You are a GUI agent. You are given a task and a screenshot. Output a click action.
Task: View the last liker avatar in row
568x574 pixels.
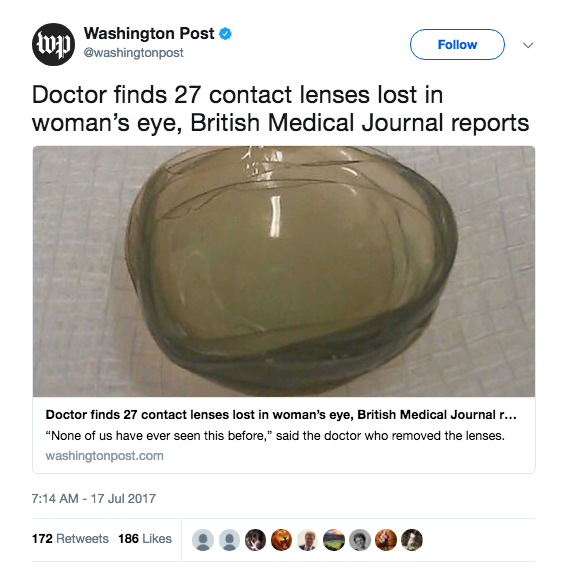(412, 540)
